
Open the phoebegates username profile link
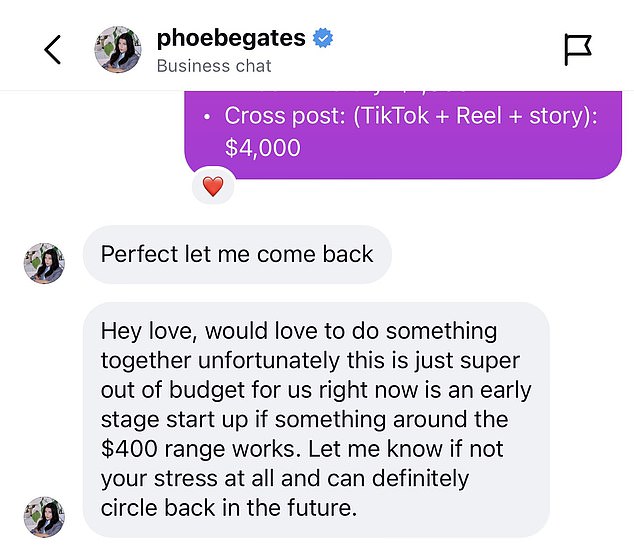click(231, 39)
